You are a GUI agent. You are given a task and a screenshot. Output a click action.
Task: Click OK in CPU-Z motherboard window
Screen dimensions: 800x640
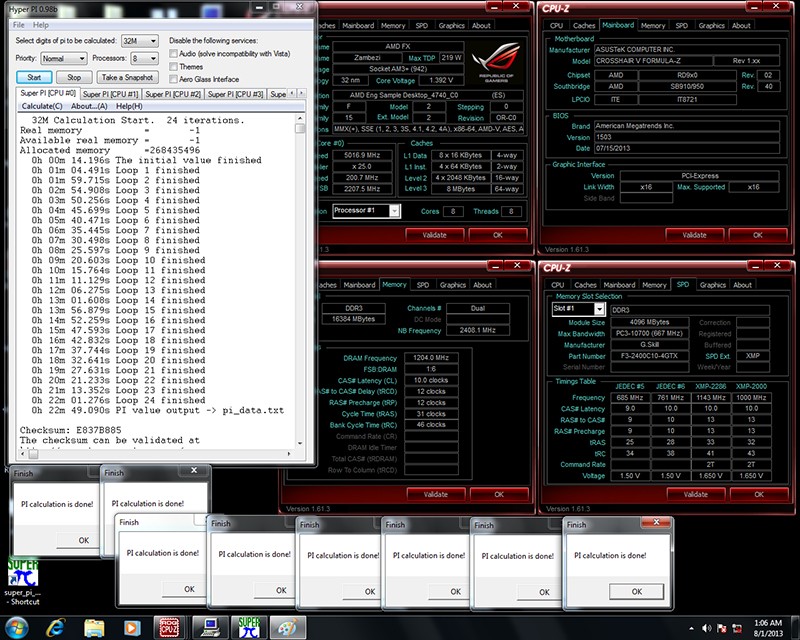758,235
